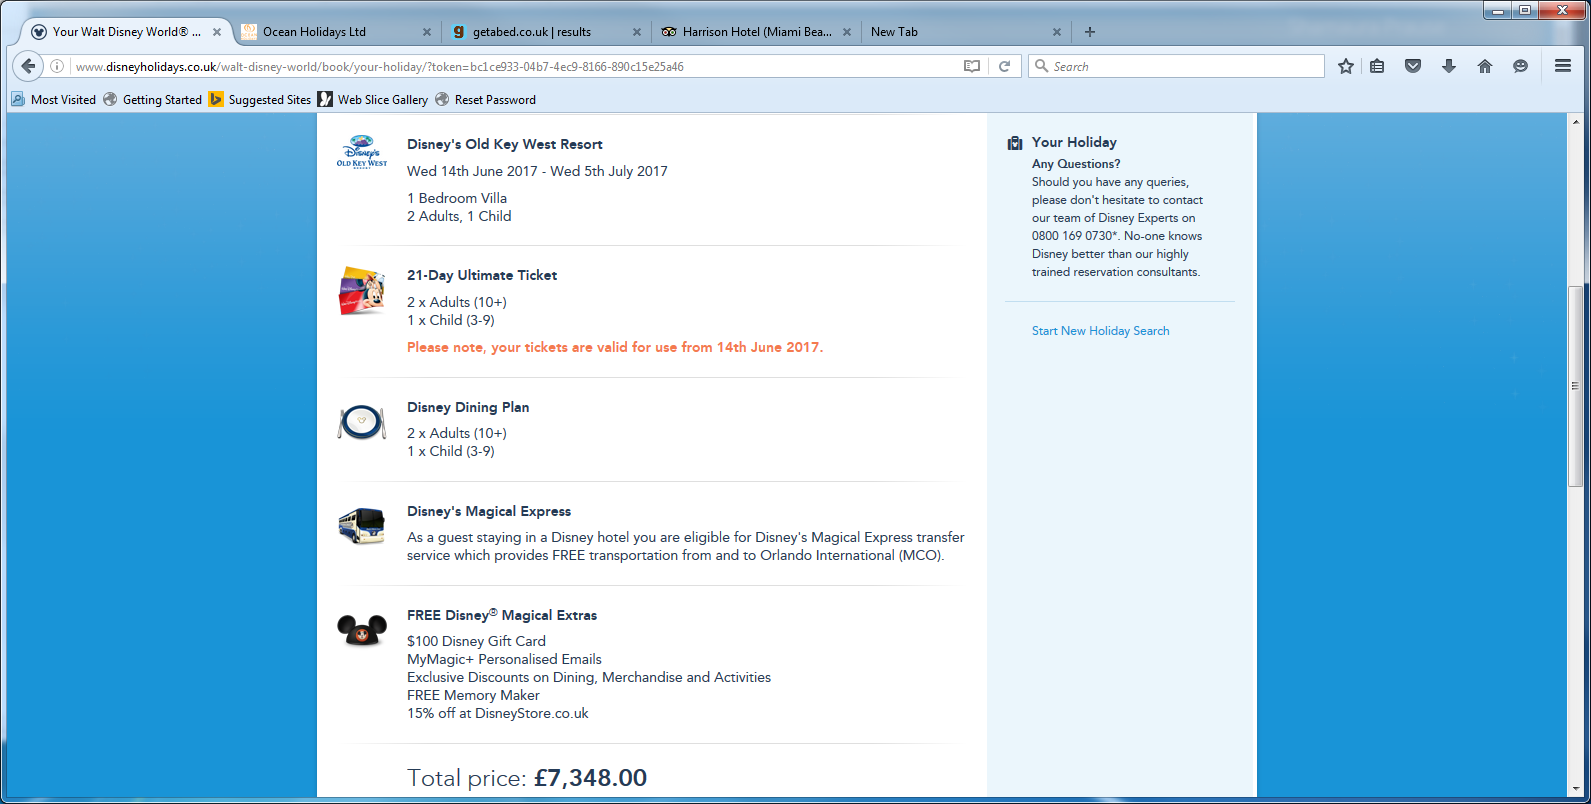
Task: Show bookmarks list icon
Action: (x=1377, y=66)
